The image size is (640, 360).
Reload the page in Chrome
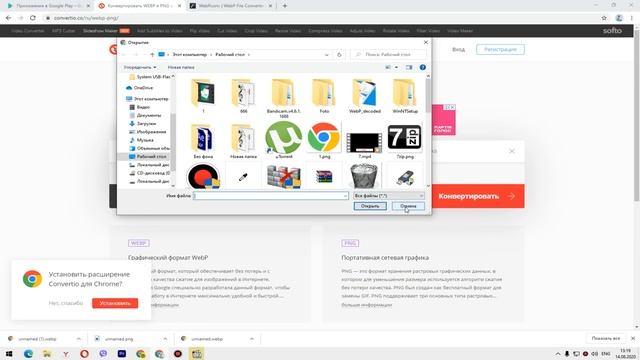[33, 18]
